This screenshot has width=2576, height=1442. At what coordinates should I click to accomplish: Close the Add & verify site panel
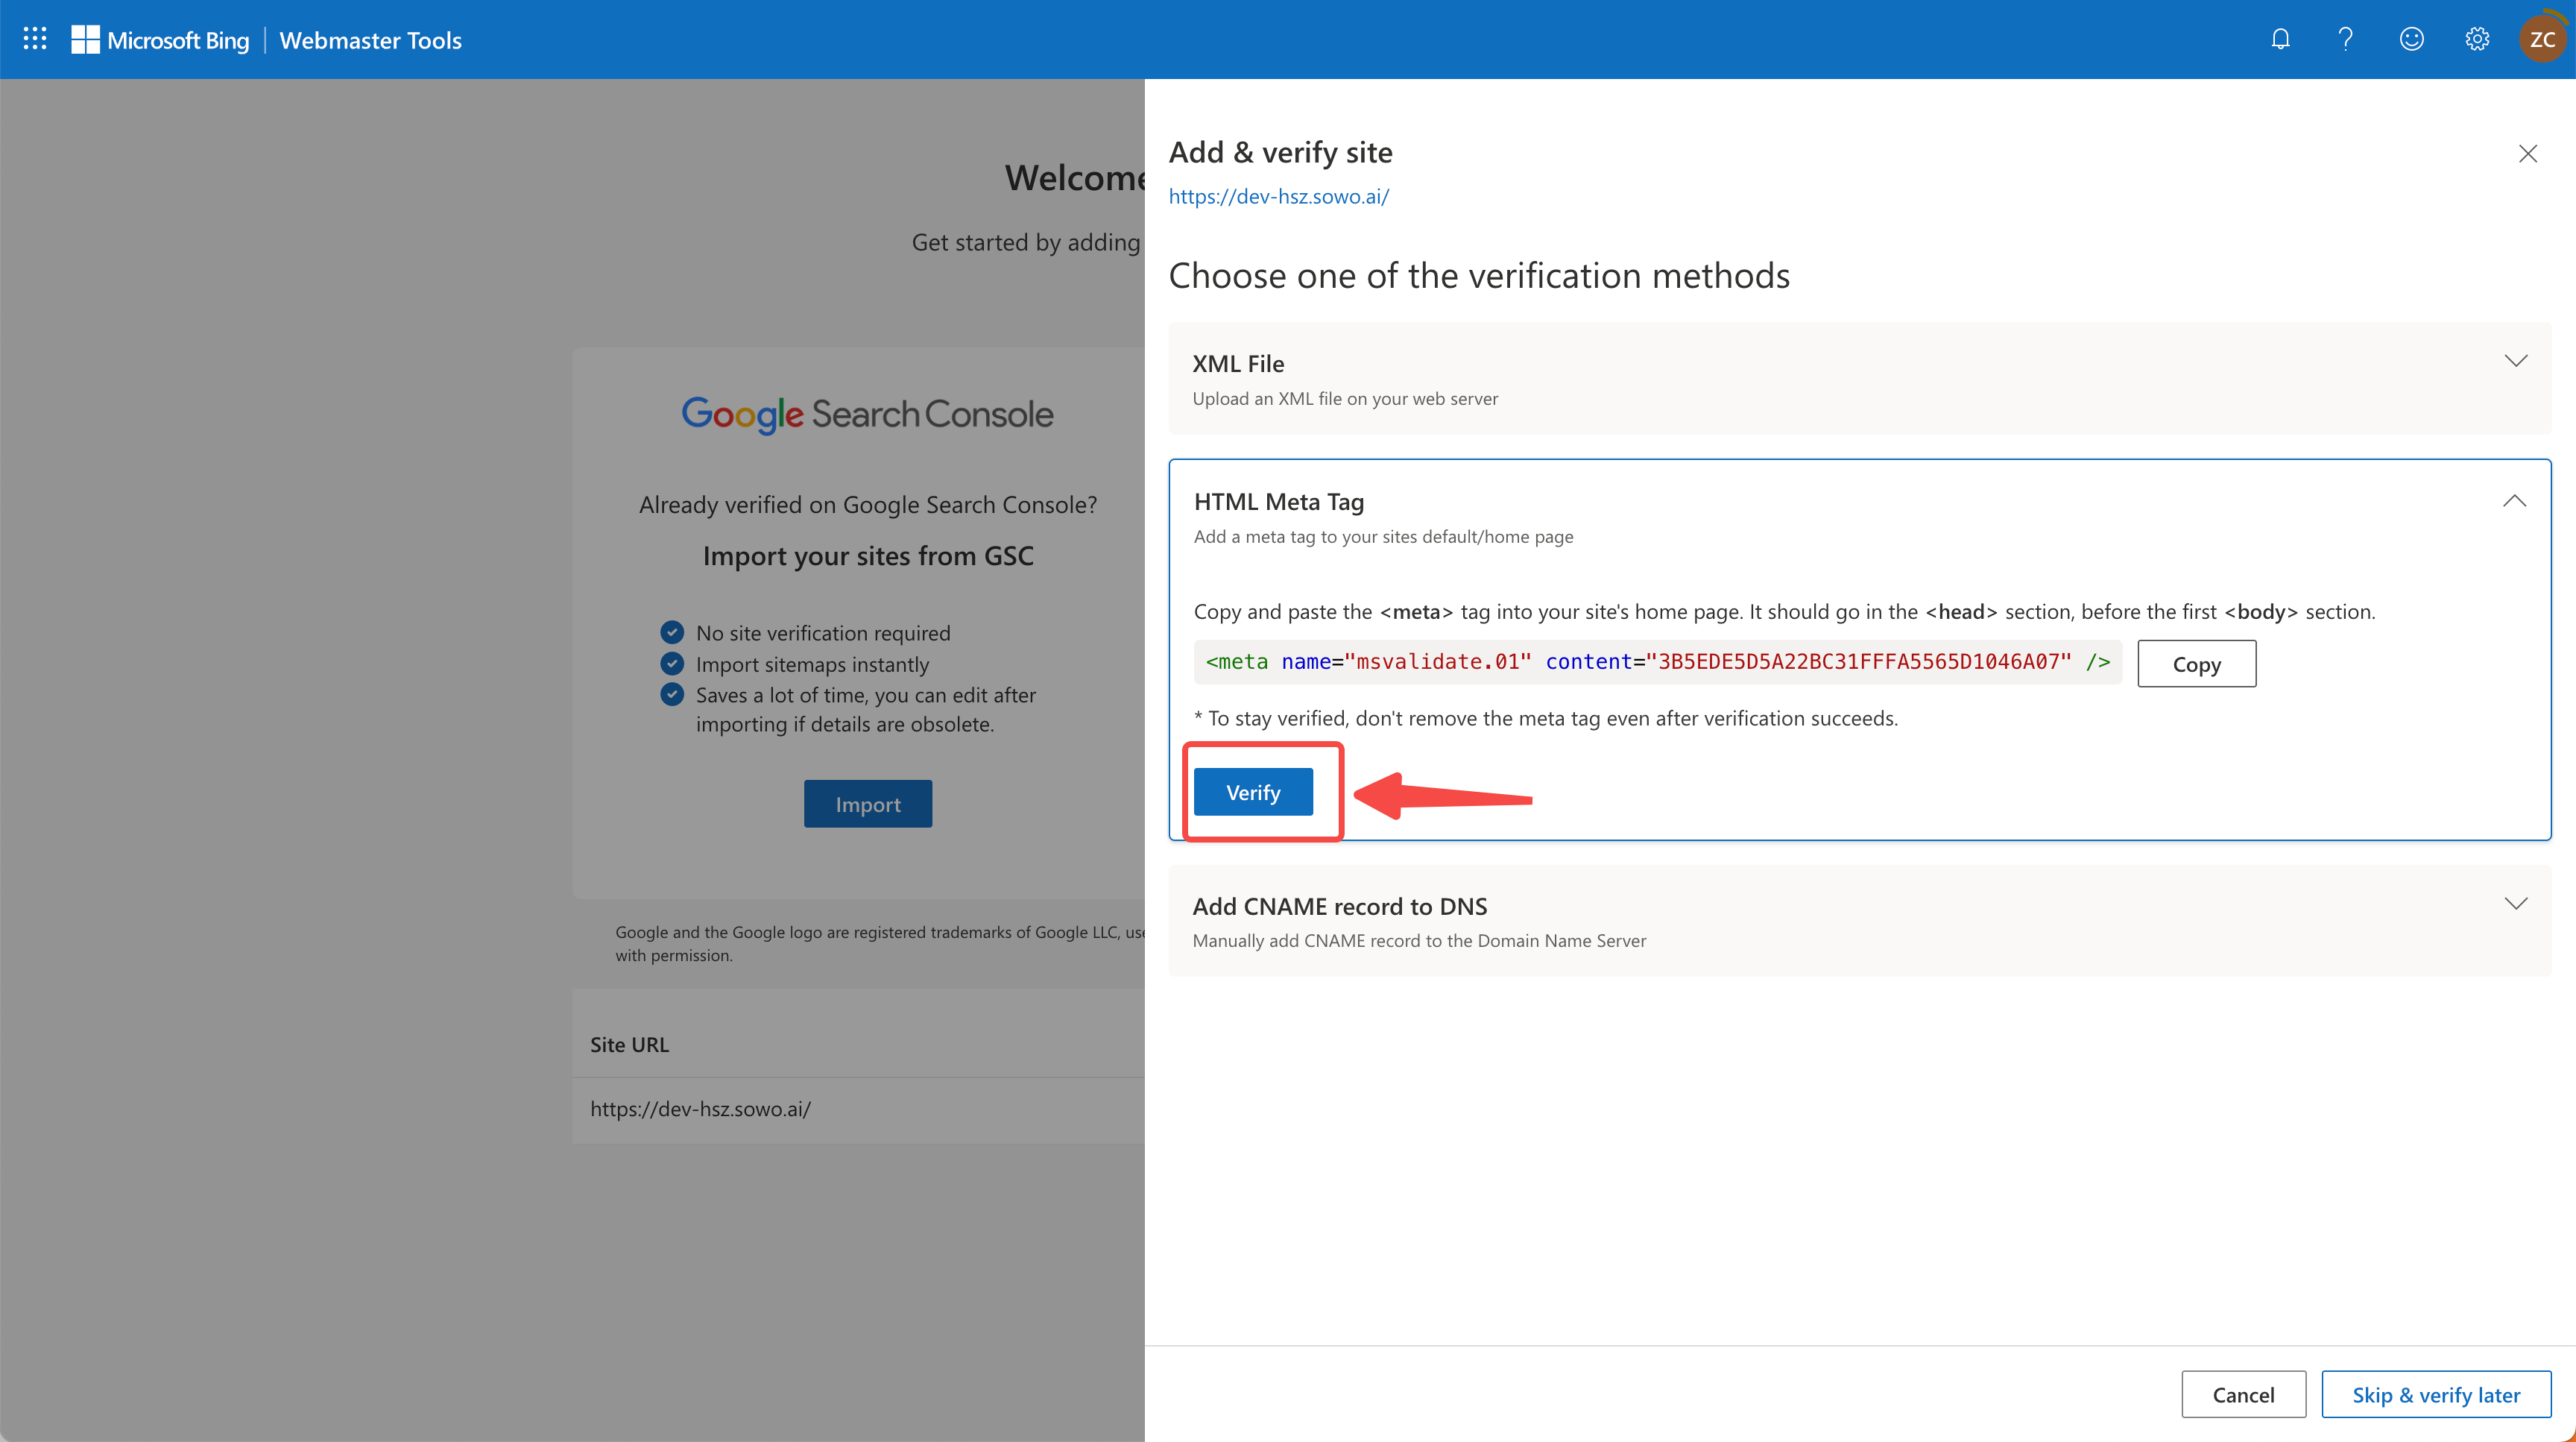pos(2527,154)
